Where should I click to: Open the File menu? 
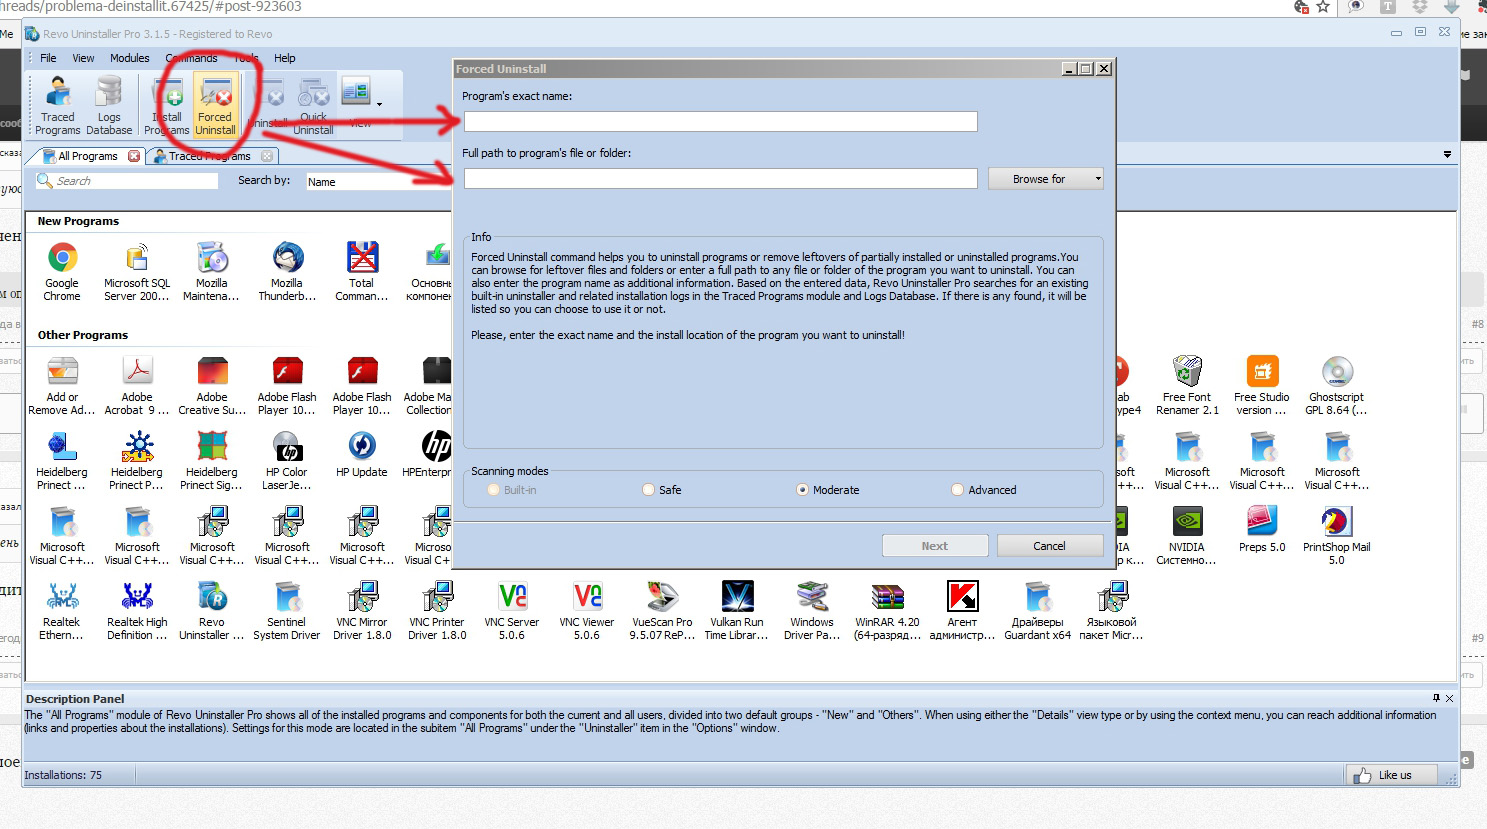click(48, 58)
